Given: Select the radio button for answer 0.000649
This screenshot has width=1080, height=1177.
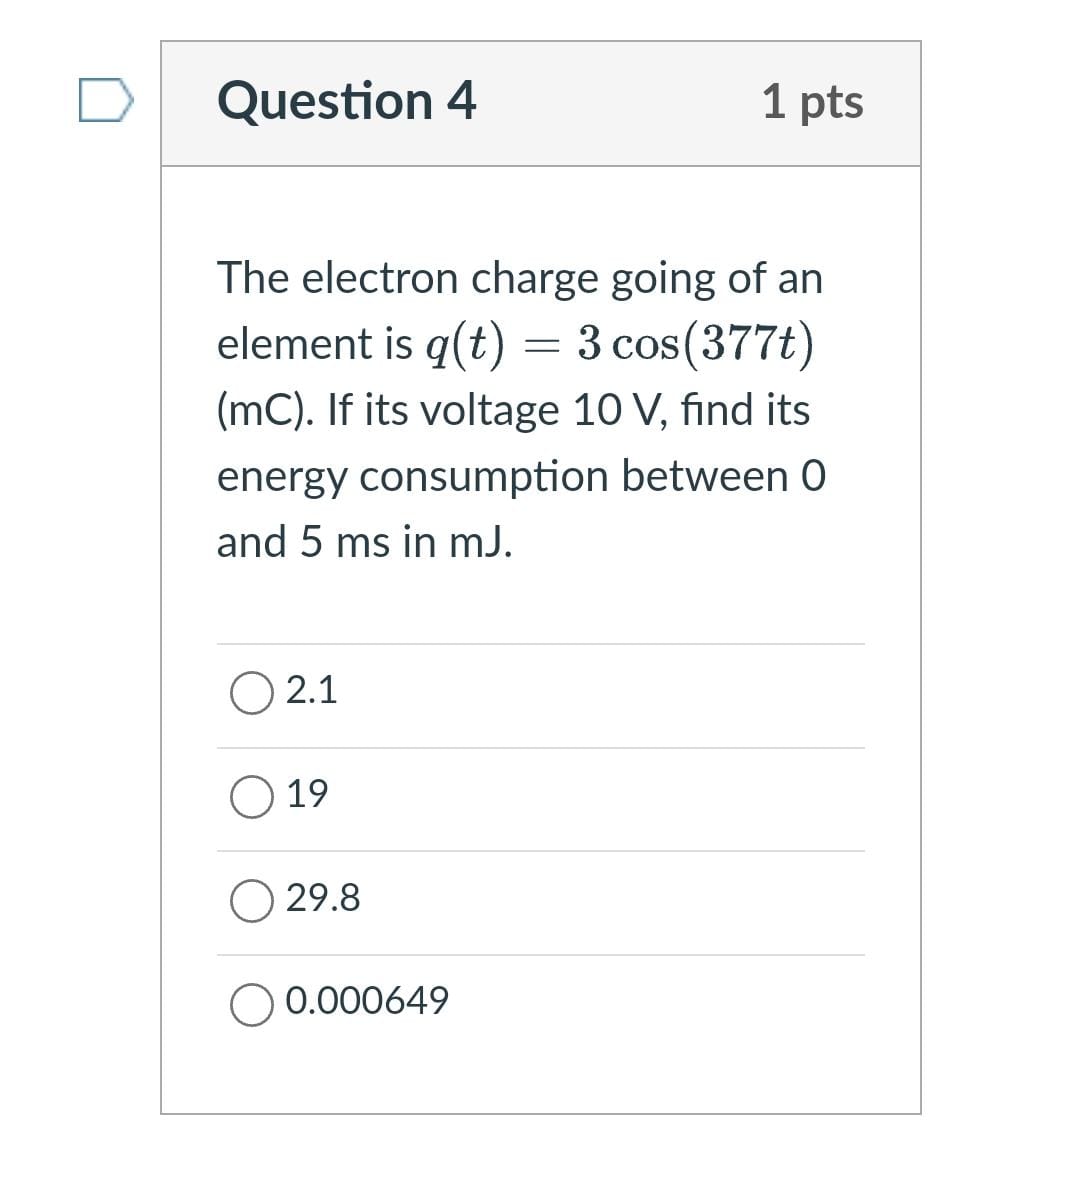Looking at the screenshot, I should click(252, 1002).
